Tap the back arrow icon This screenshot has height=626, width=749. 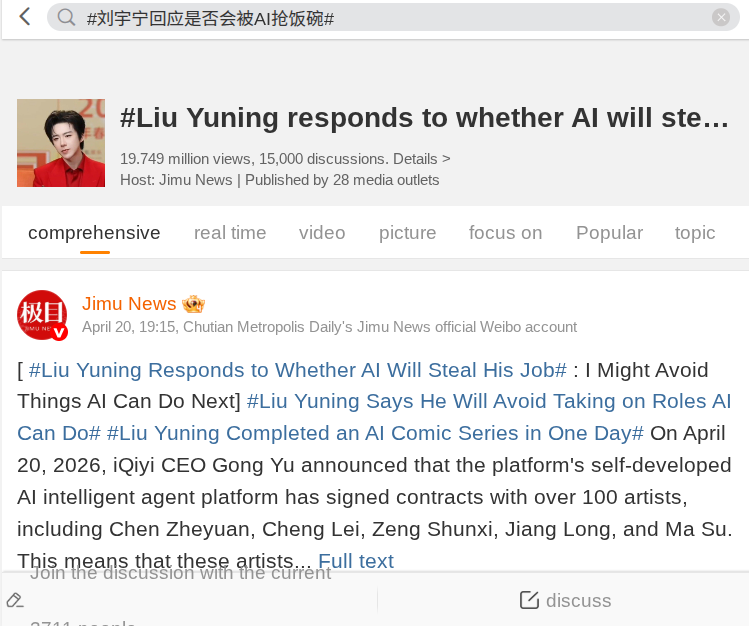coord(25,17)
